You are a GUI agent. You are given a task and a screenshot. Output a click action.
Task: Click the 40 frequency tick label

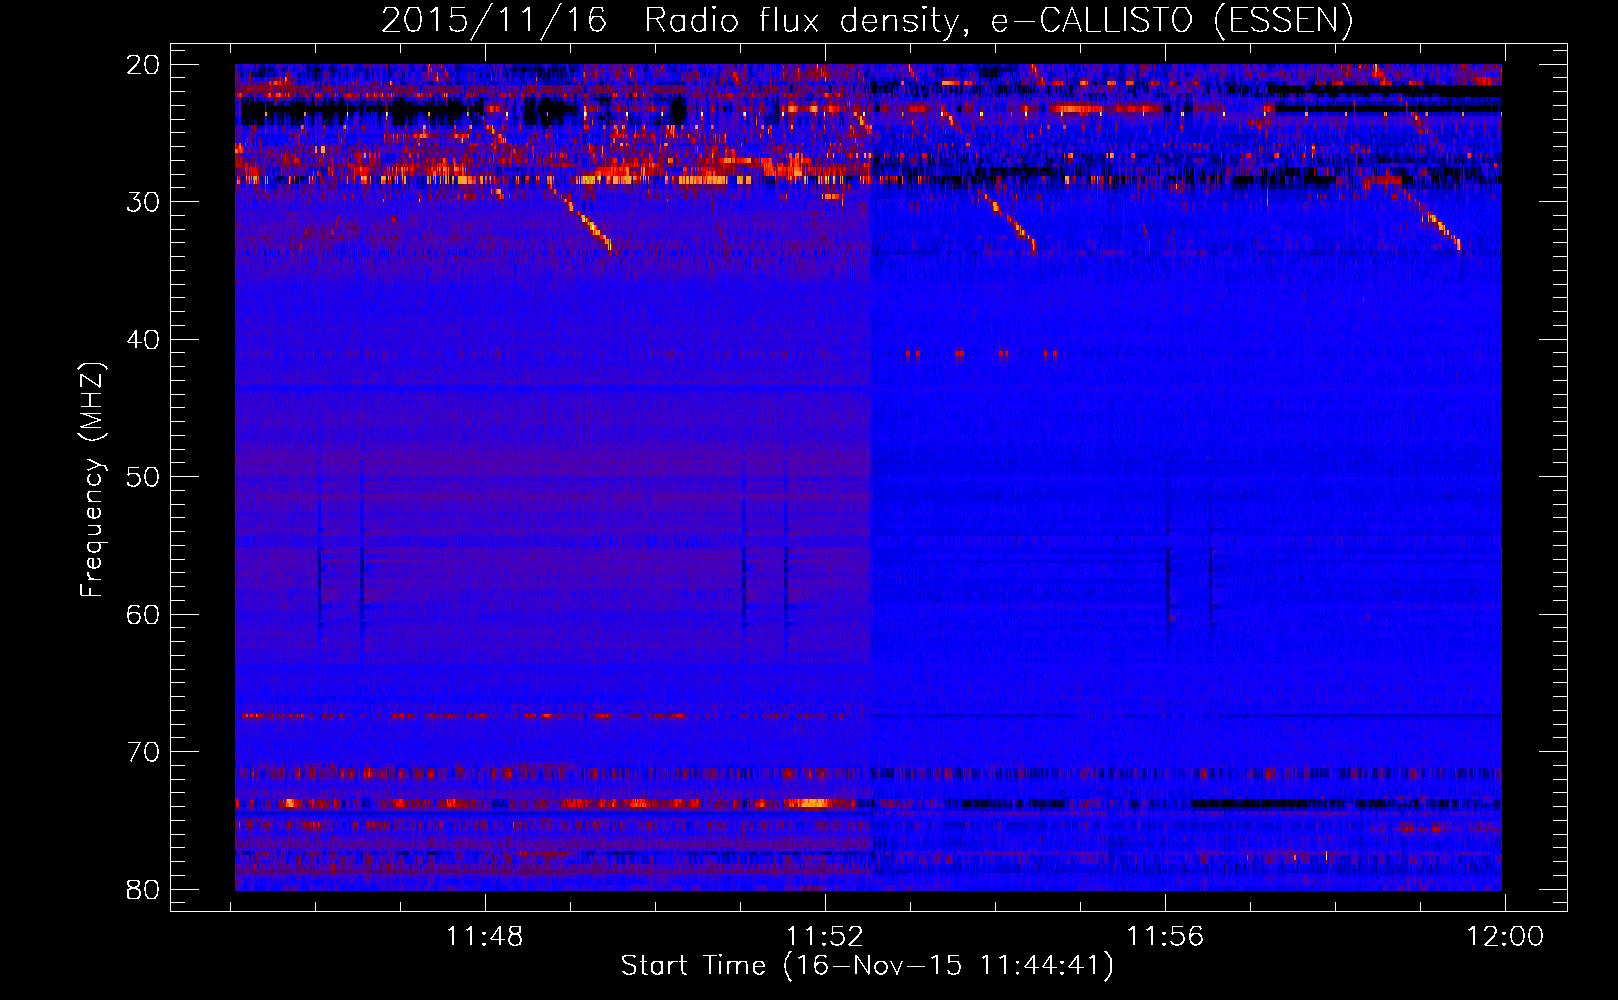tap(144, 340)
